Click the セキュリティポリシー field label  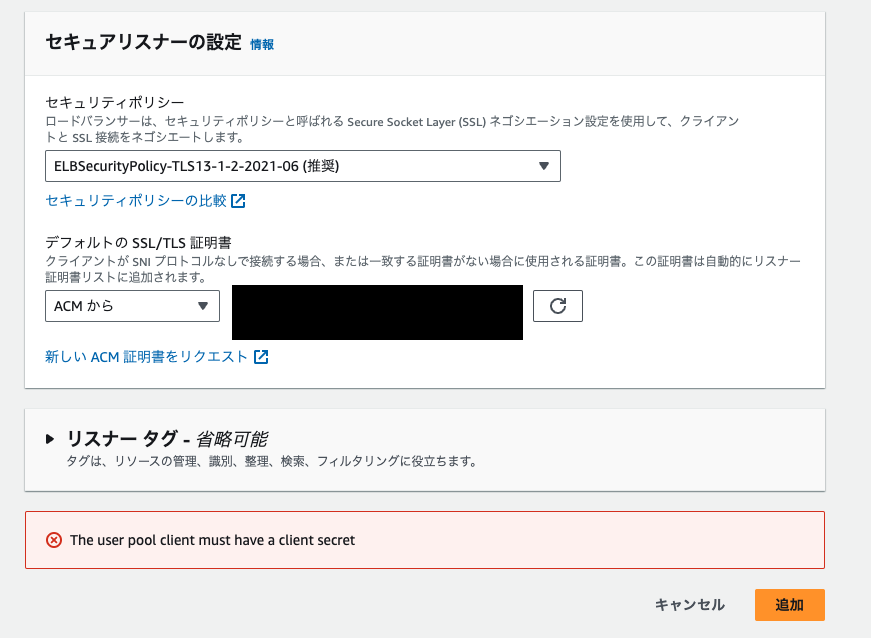114,103
